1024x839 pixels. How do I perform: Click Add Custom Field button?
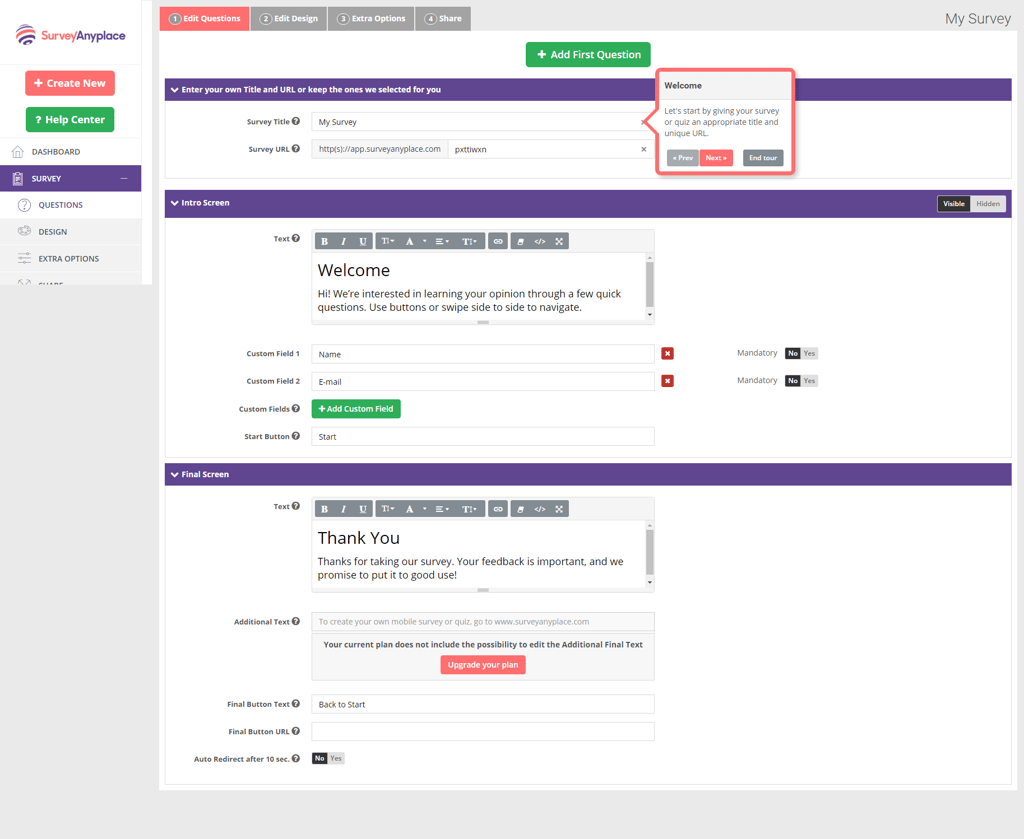[356, 409]
